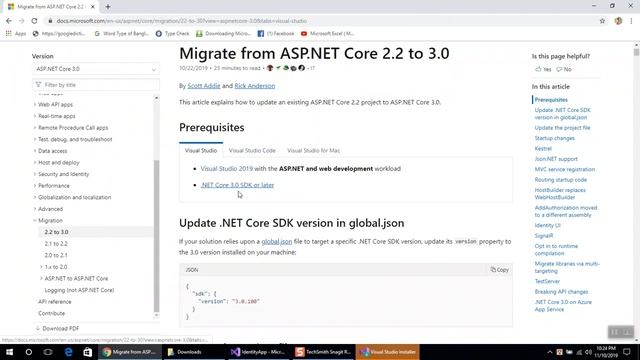
Task: Switch to Visual Studio for Mac tab
Action: click(x=313, y=150)
